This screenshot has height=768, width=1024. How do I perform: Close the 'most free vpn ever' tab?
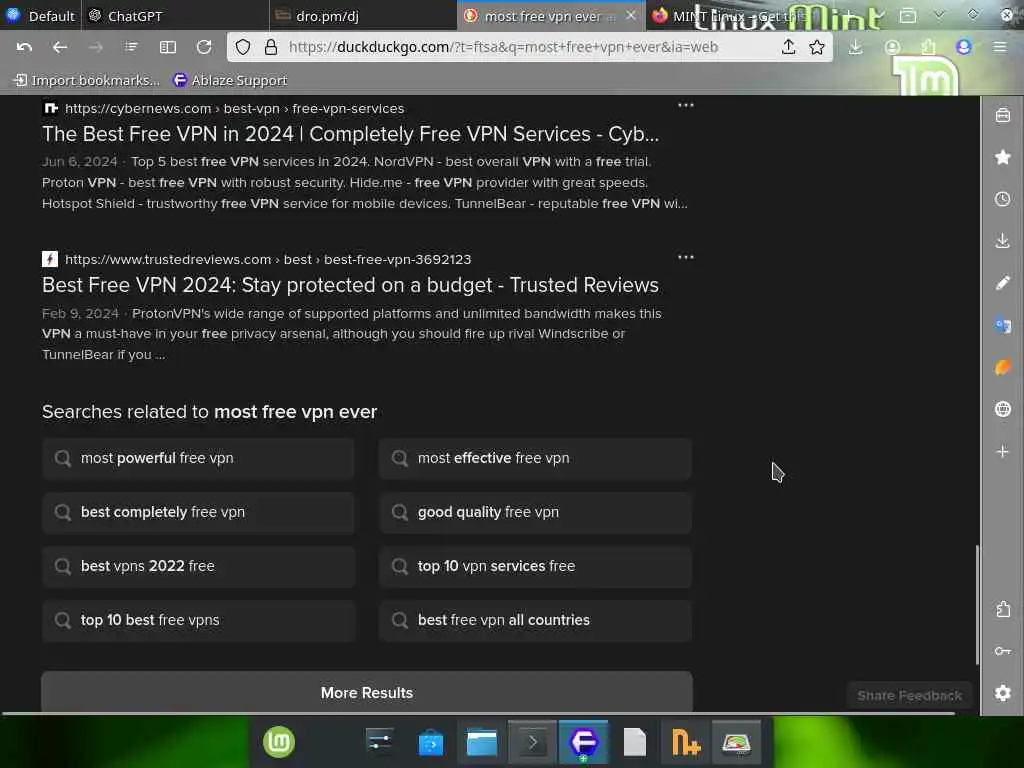(631, 16)
